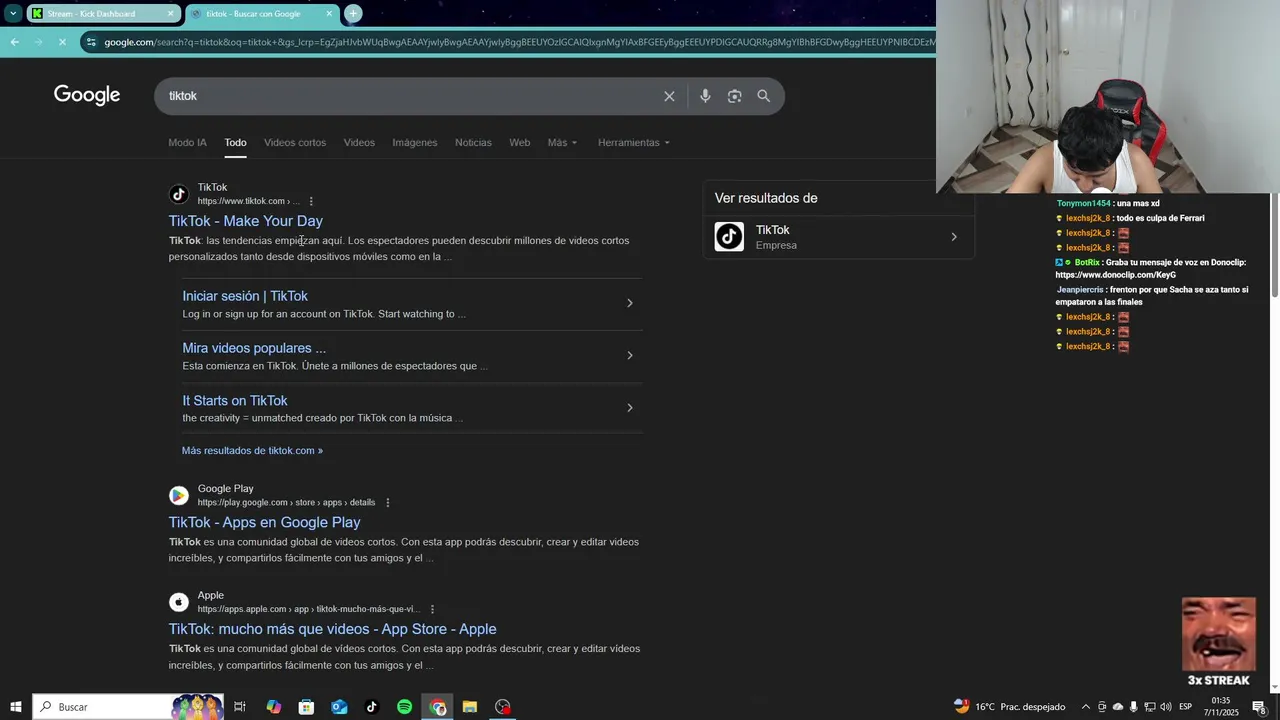This screenshot has width=1280, height=720.
Task: Open TikTok - Apps en Google Play result
Action: click(264, 522)
